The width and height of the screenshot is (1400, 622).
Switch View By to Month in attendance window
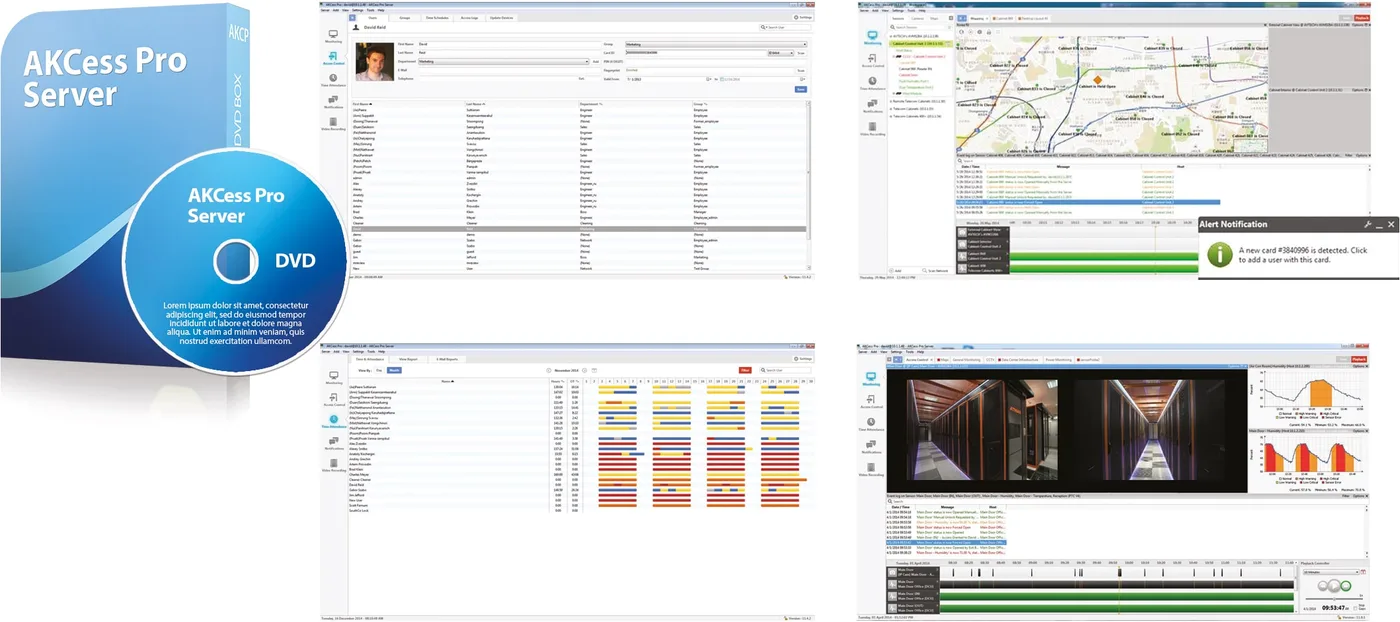tap(394, 370)
